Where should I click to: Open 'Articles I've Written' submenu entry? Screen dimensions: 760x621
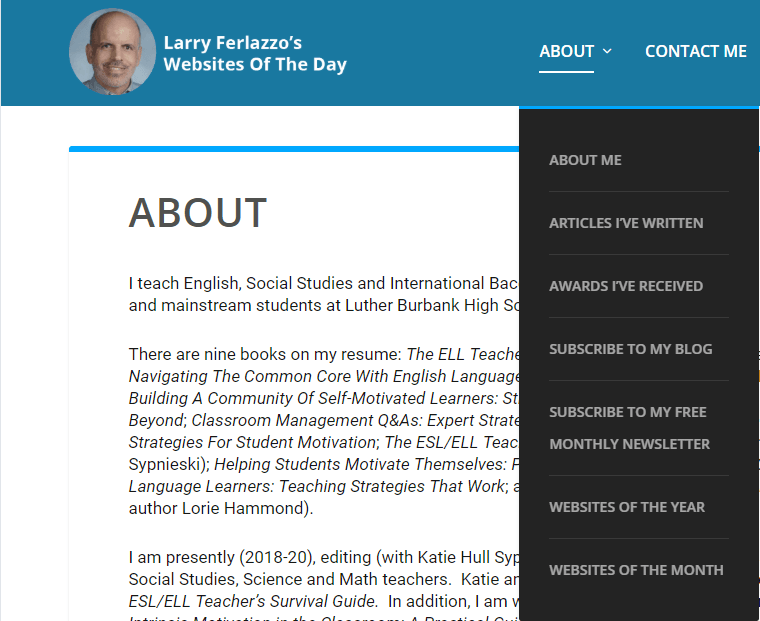(626, 223)
